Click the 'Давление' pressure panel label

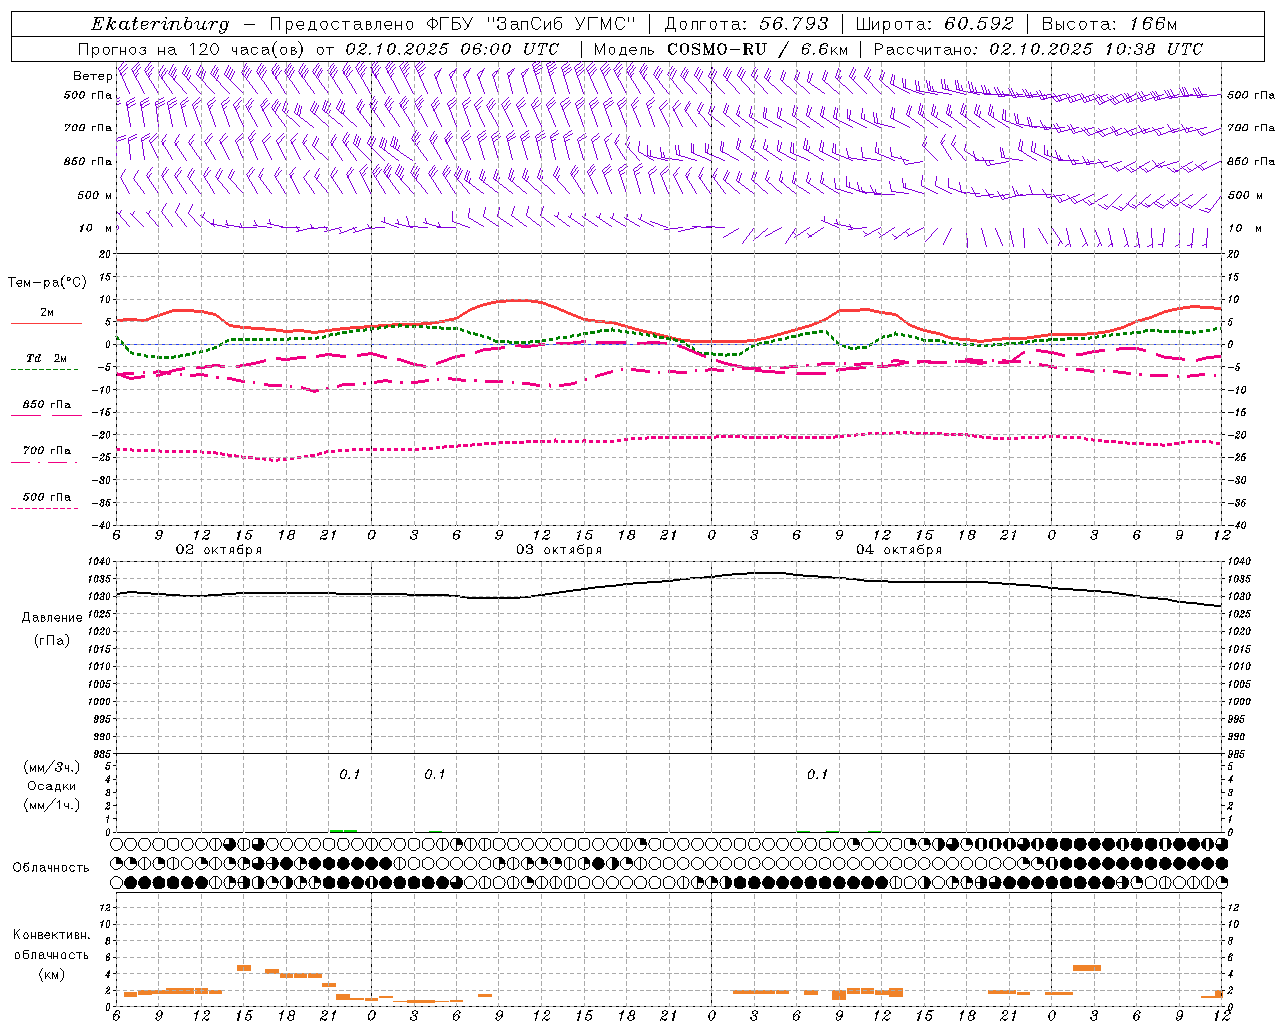52,618
